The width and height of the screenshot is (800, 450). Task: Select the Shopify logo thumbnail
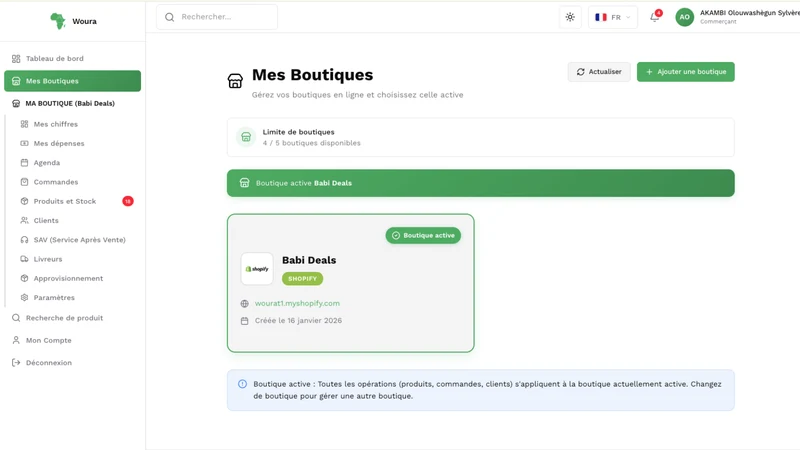tap(257, 268)
